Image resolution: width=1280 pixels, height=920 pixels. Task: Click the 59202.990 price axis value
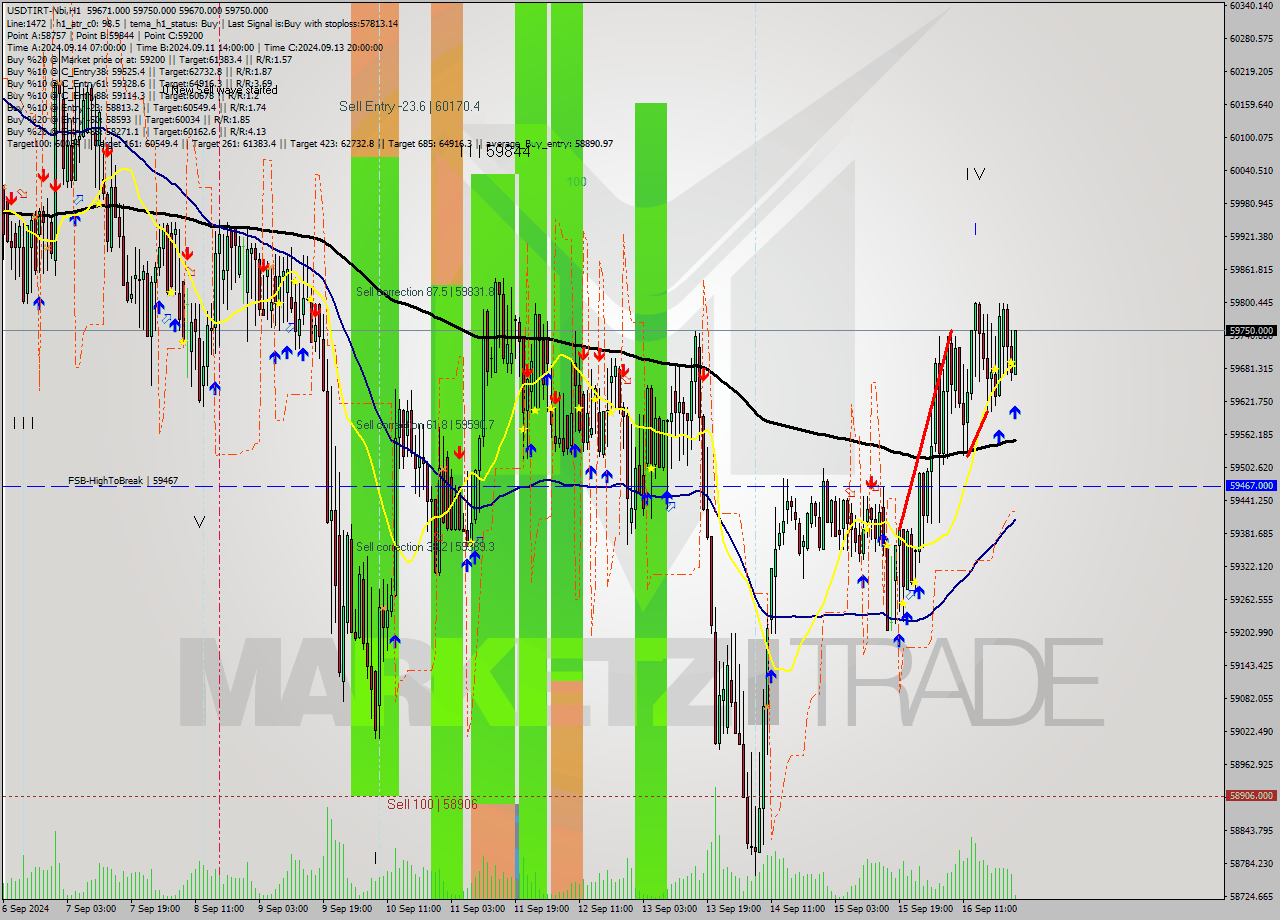[1252, 632]
